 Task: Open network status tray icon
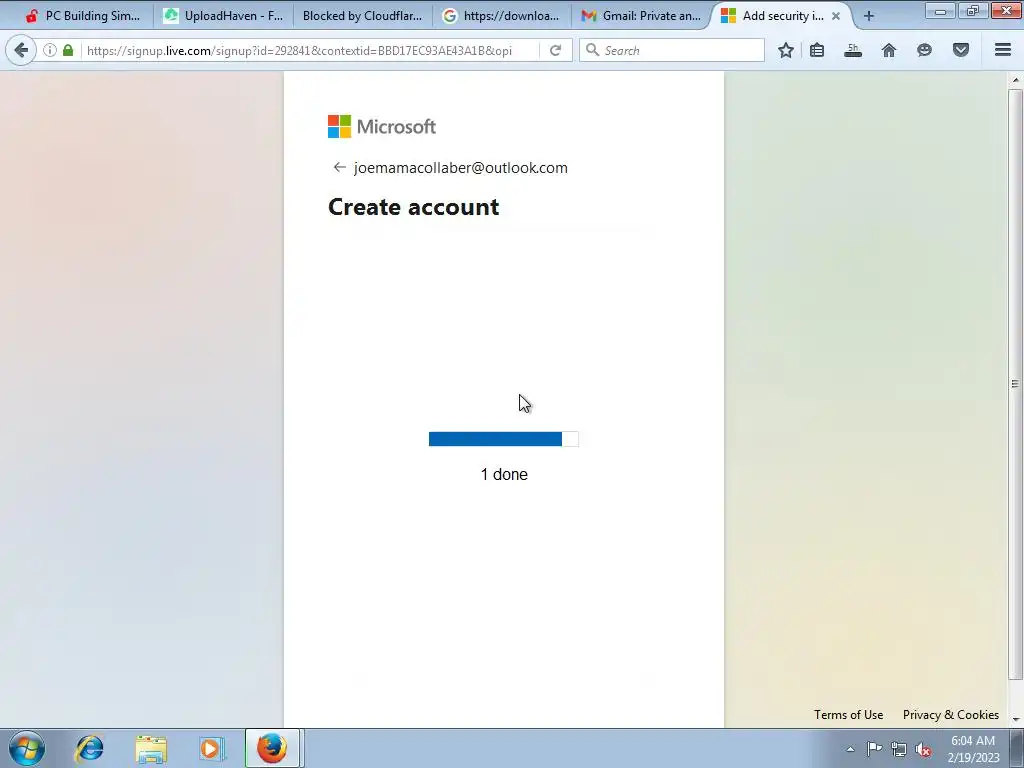click(x=899, y=749)
